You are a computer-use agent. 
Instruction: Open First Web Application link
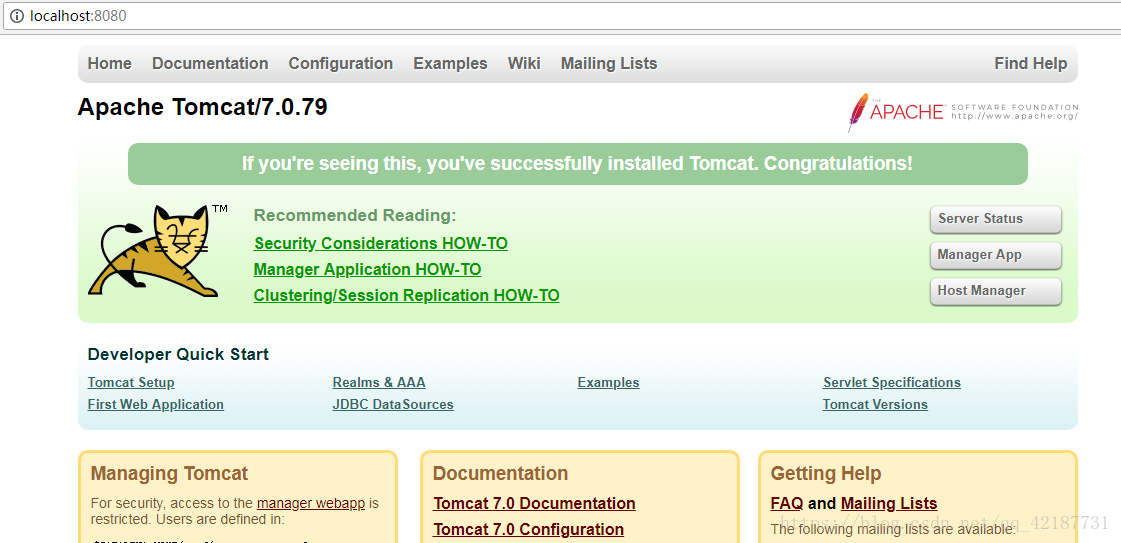156,404
